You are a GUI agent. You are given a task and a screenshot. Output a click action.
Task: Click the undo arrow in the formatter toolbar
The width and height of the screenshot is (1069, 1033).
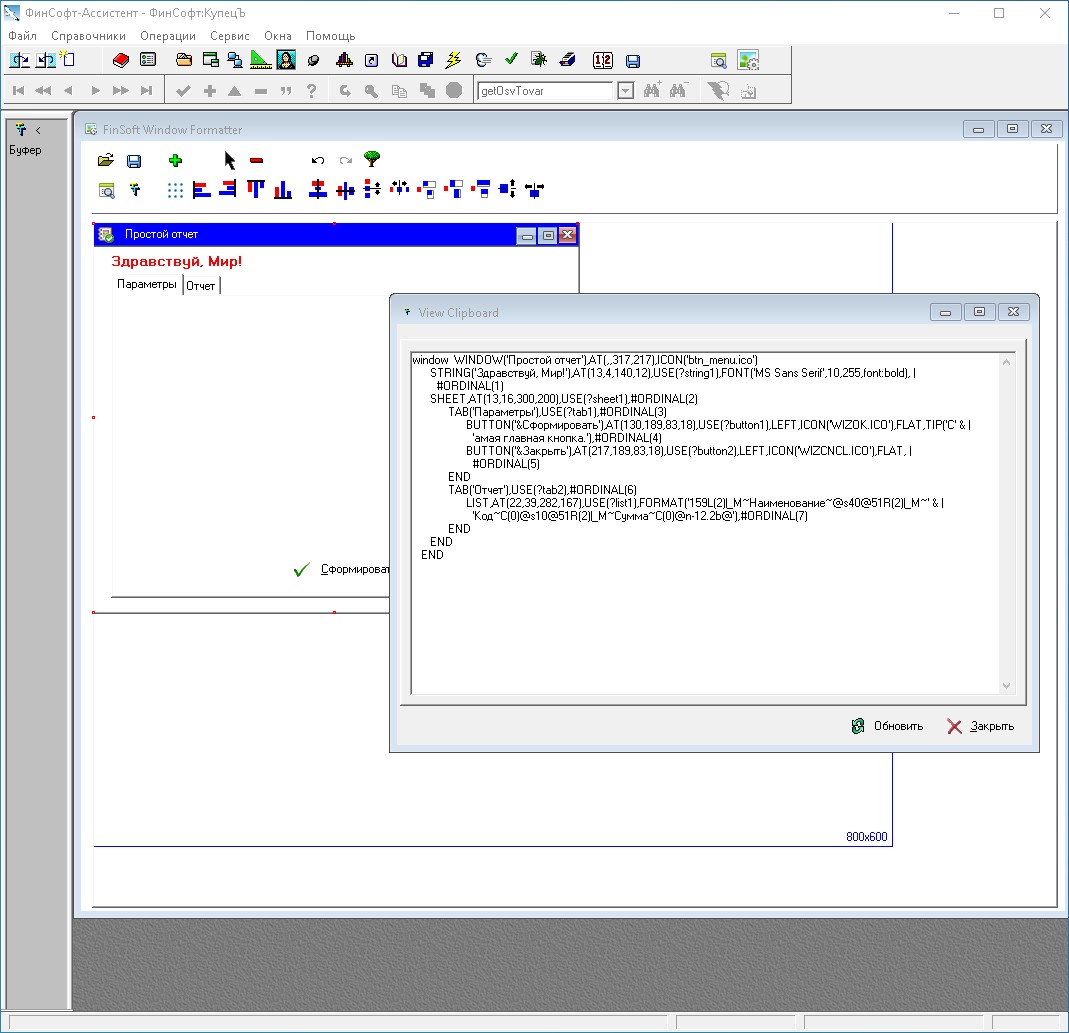click(318, 160)
